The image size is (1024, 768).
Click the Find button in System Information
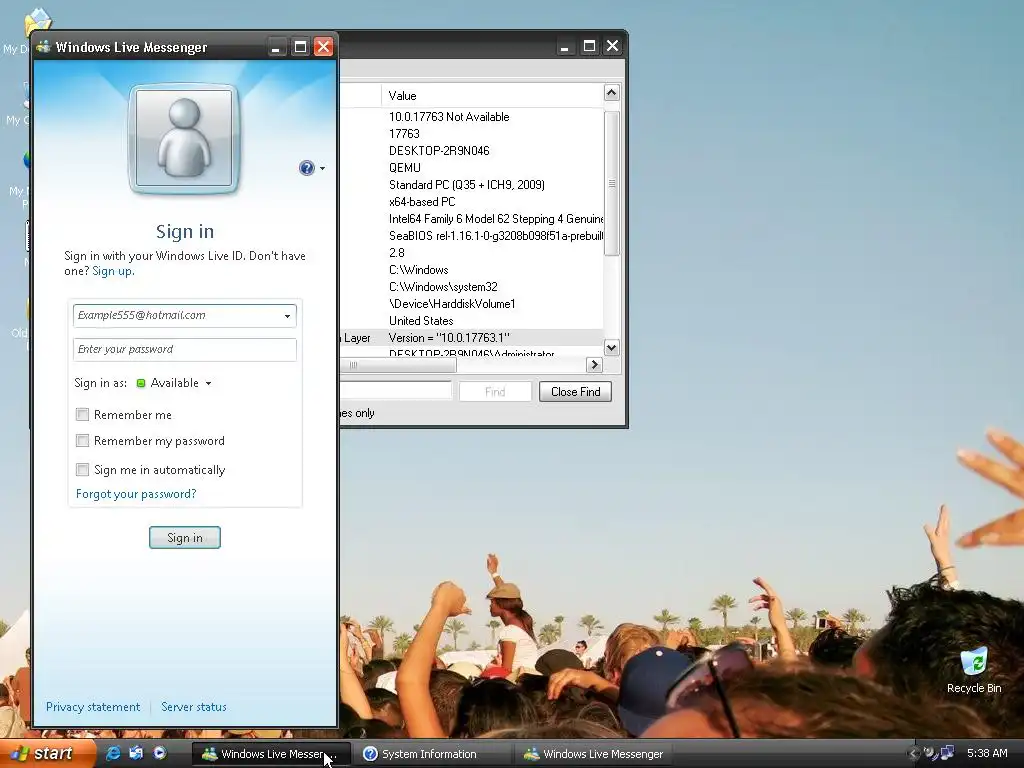pos(495,392)
